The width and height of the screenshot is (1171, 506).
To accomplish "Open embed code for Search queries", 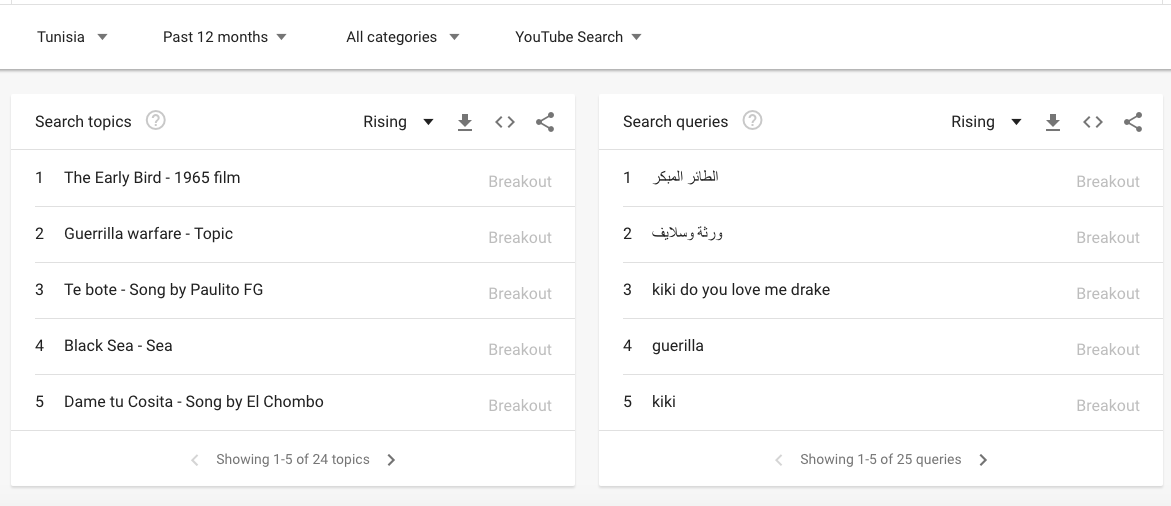I will tap(1093, 122).
